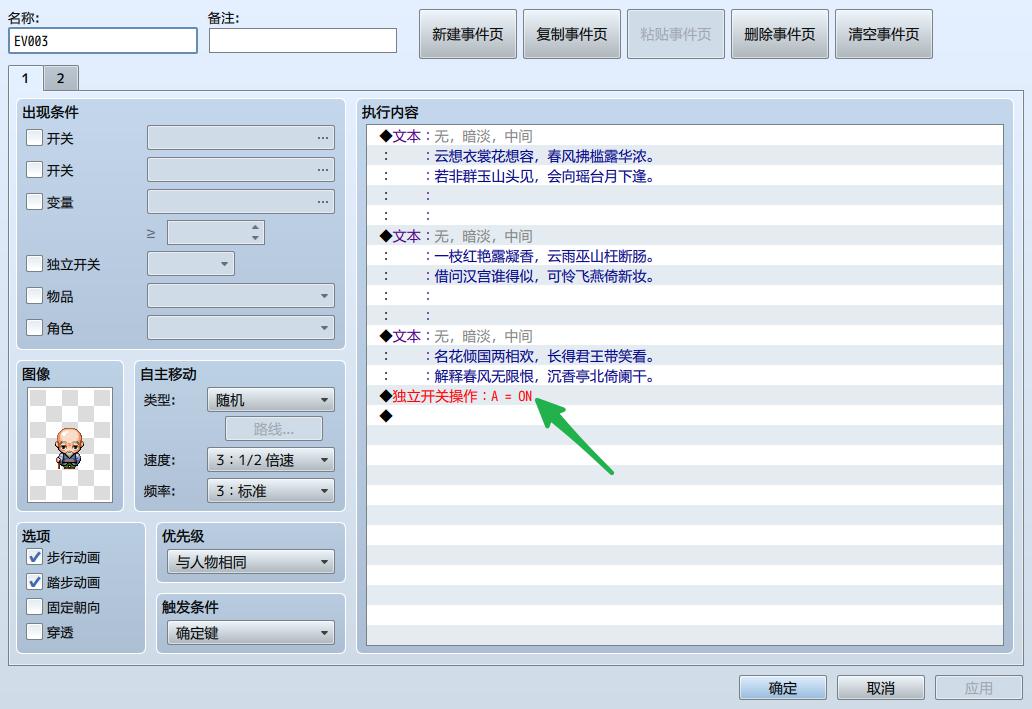Open the second 开关 selector ellipsis field
The height and width of the screenshot is (709, 1032).
point(241,169)
